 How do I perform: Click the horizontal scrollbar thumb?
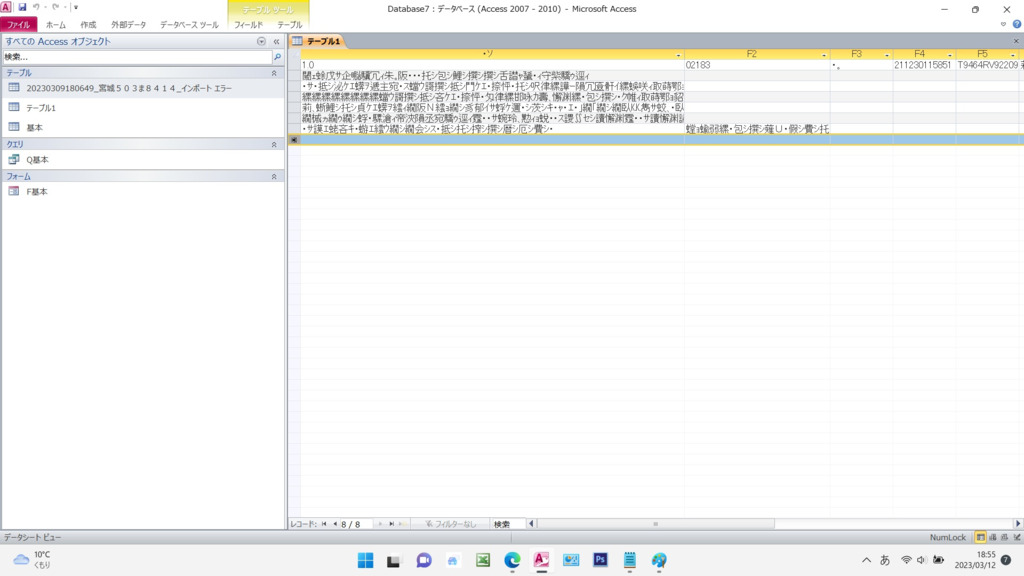tap(656, 524)
